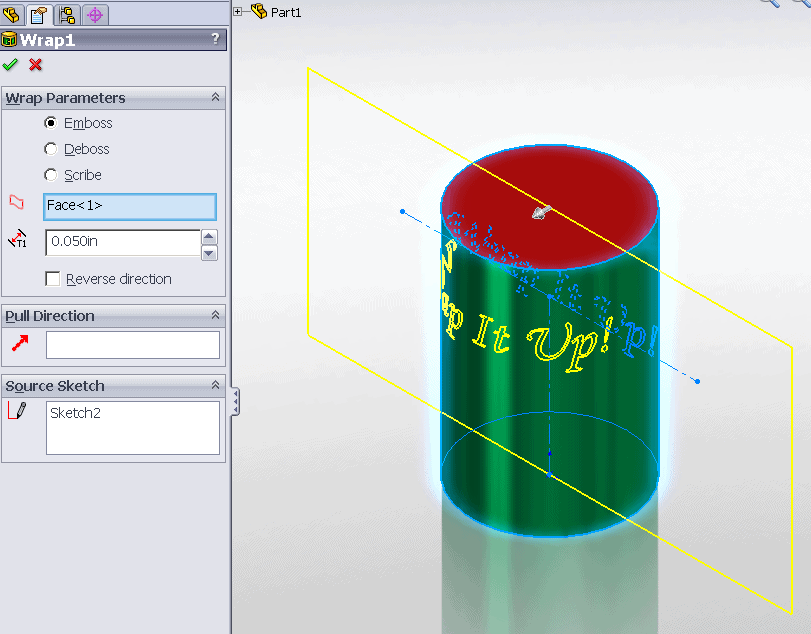Select the Emboss radio option
This screenshot has width=811, height=634.
51,123
